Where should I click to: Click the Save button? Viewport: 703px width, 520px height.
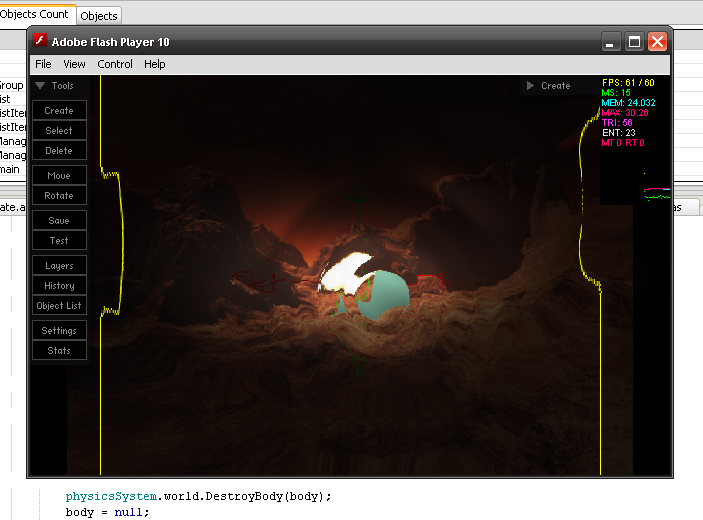click(59, 221)
